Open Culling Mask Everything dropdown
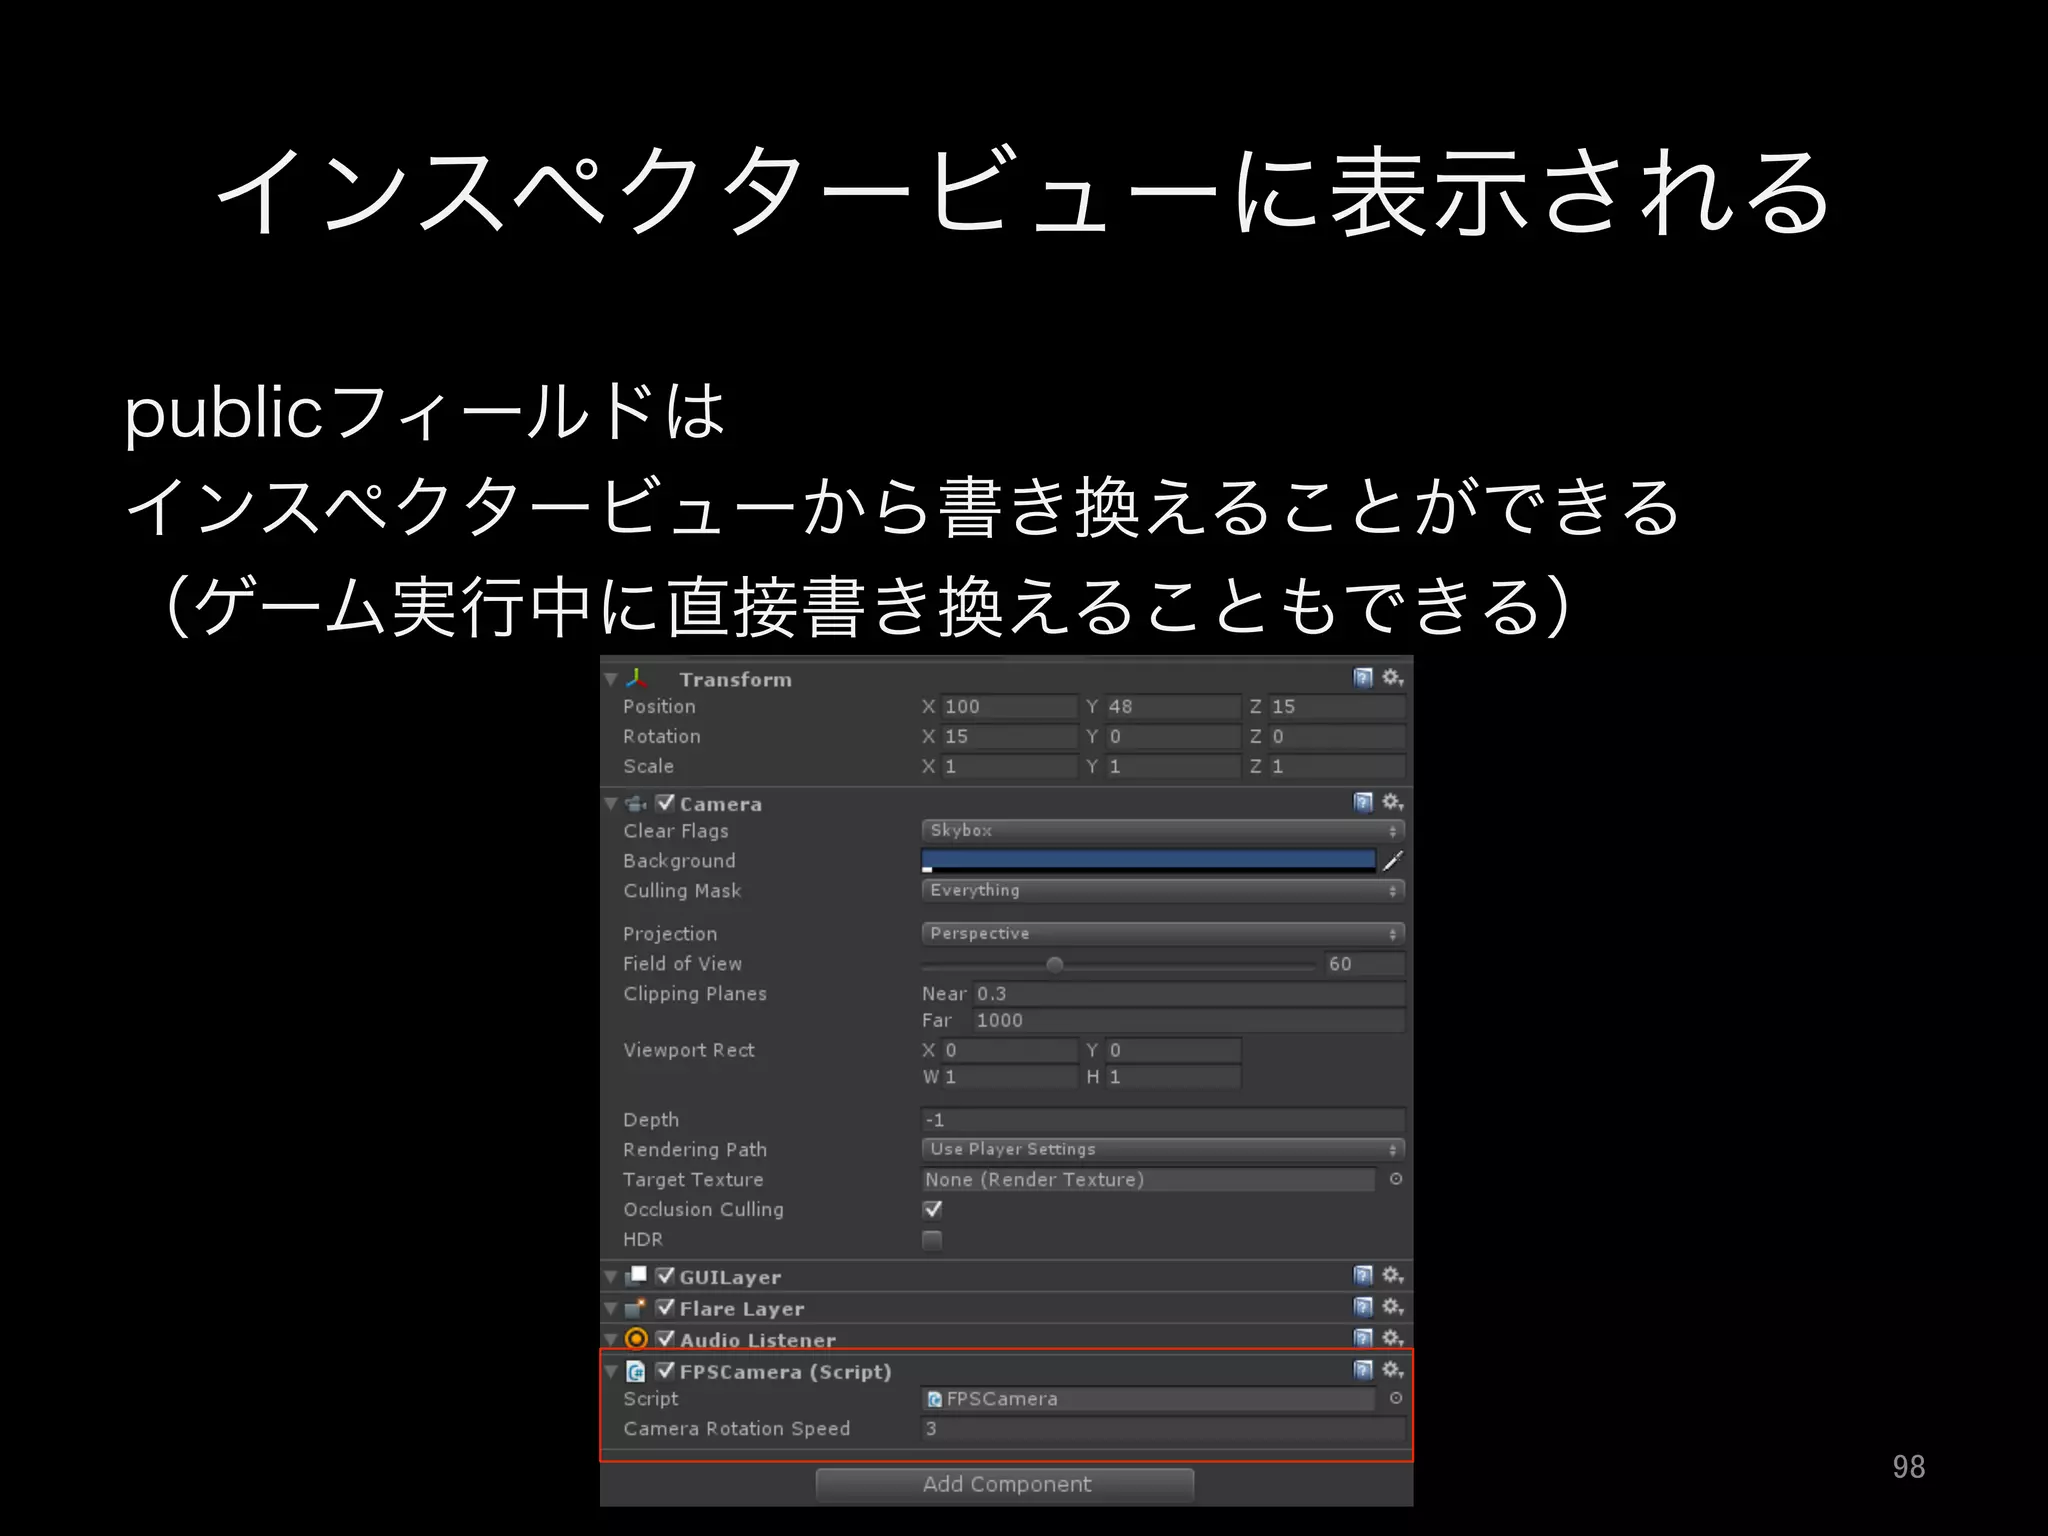Screen dimensions: 2048x1536 [1163, 890]
